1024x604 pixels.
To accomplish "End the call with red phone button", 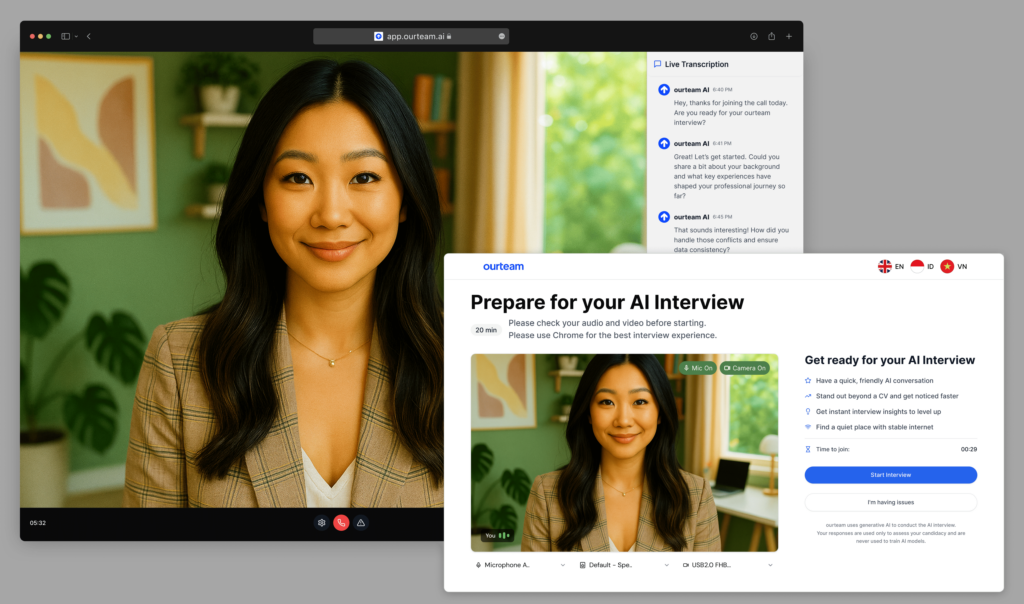I will coord(341,522).
